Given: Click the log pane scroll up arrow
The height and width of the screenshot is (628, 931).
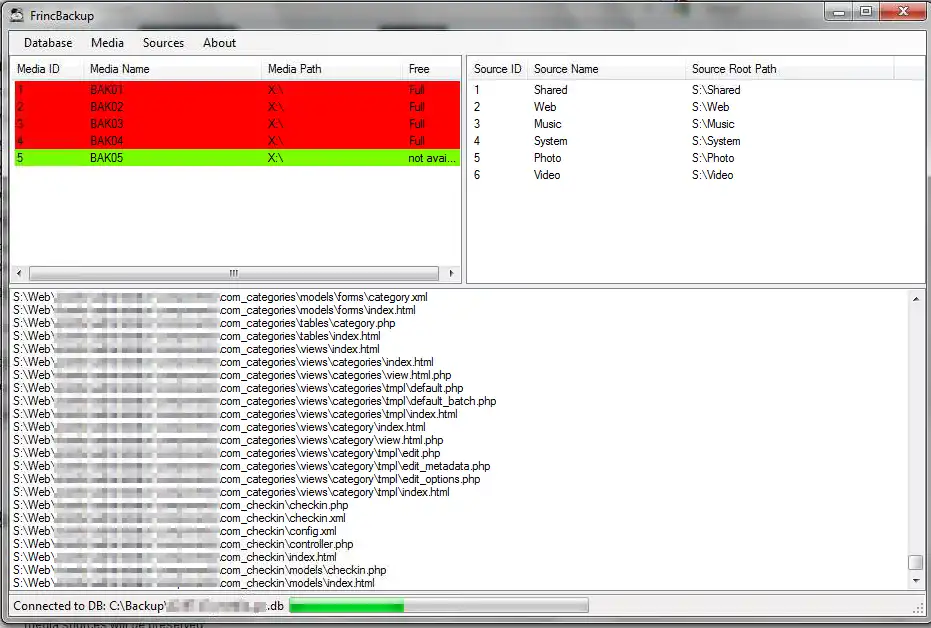Looking at the screenshot, I should point(916,299).
